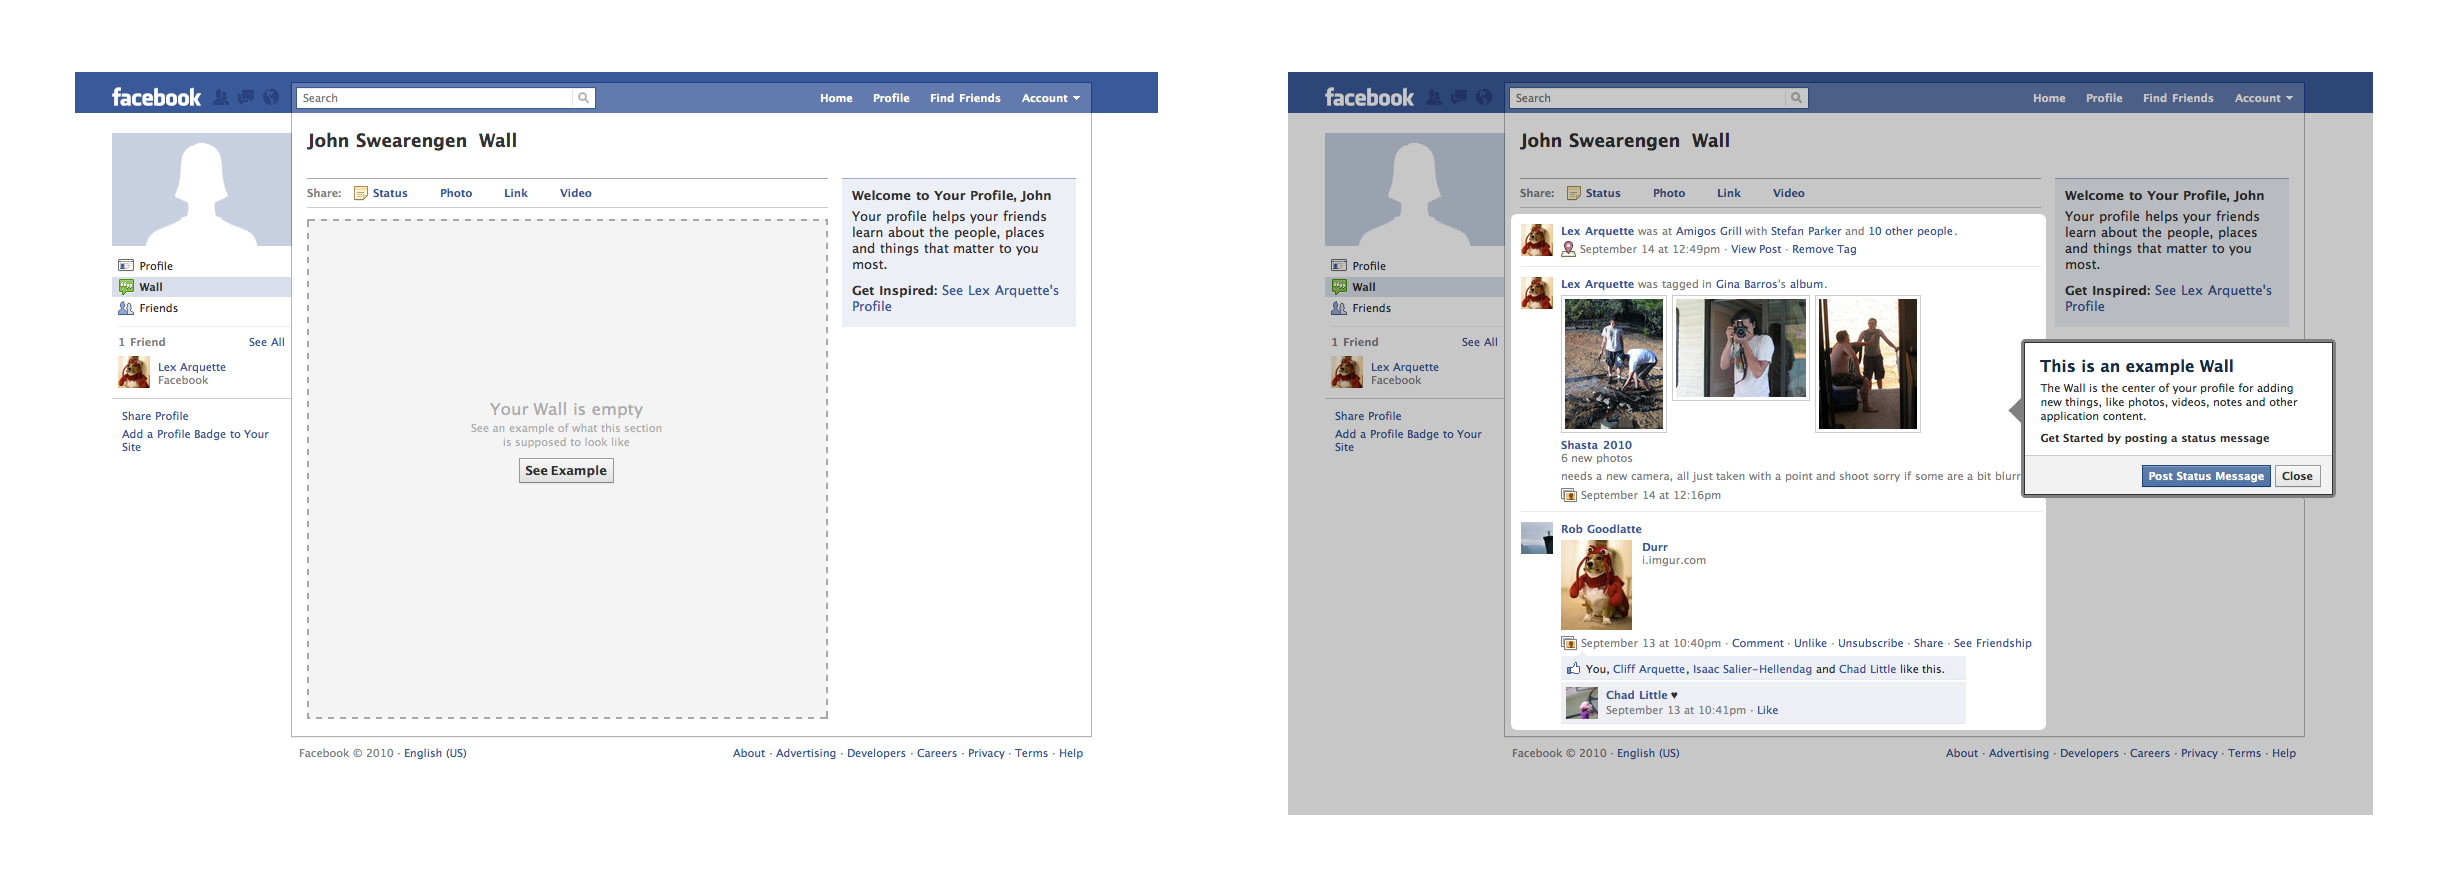
Task: Click View Post link on Amigos Grill story
Action: pos(1756,249)
